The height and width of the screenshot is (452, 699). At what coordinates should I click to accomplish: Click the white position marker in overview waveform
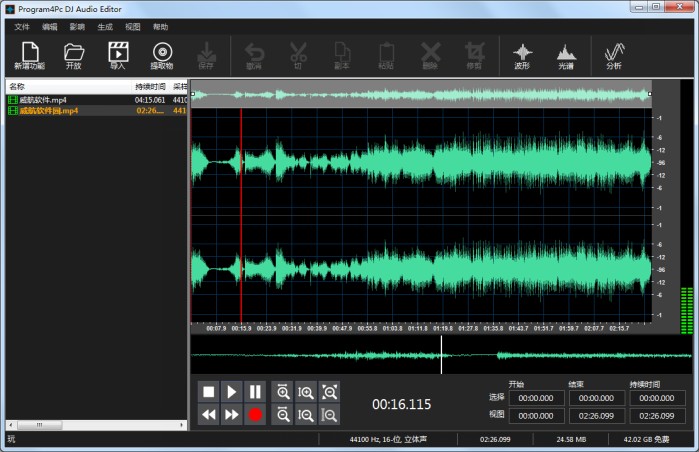(x=441, y=355)
